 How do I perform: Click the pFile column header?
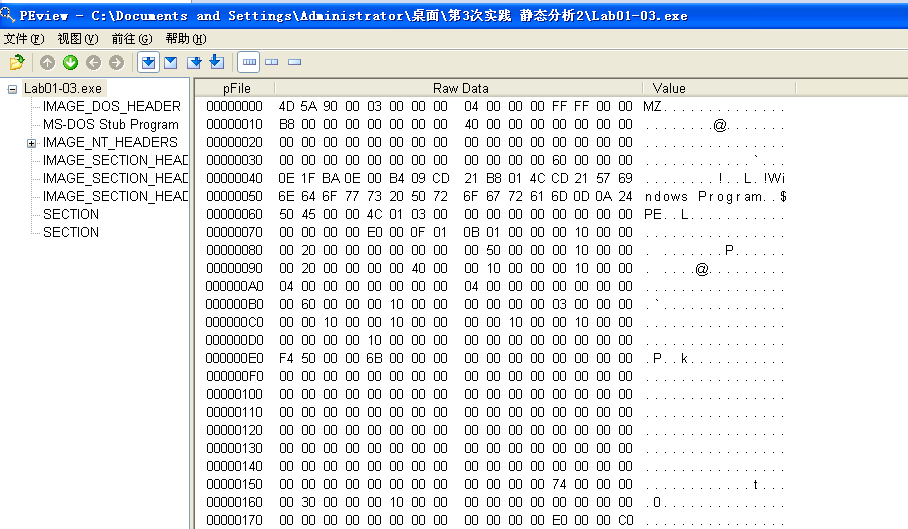point(236,89)
